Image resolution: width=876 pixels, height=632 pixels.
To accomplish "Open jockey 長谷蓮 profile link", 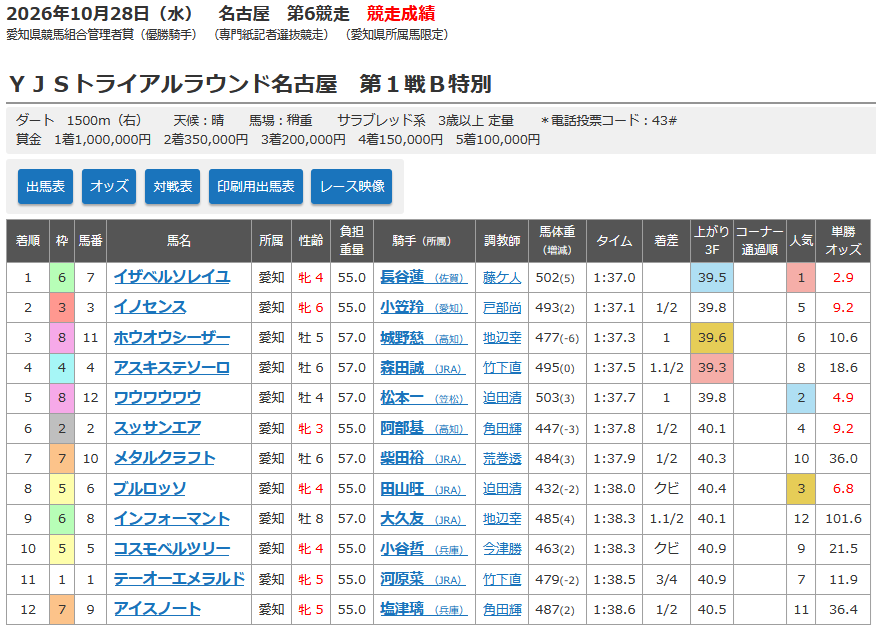I will pos(423,277).
